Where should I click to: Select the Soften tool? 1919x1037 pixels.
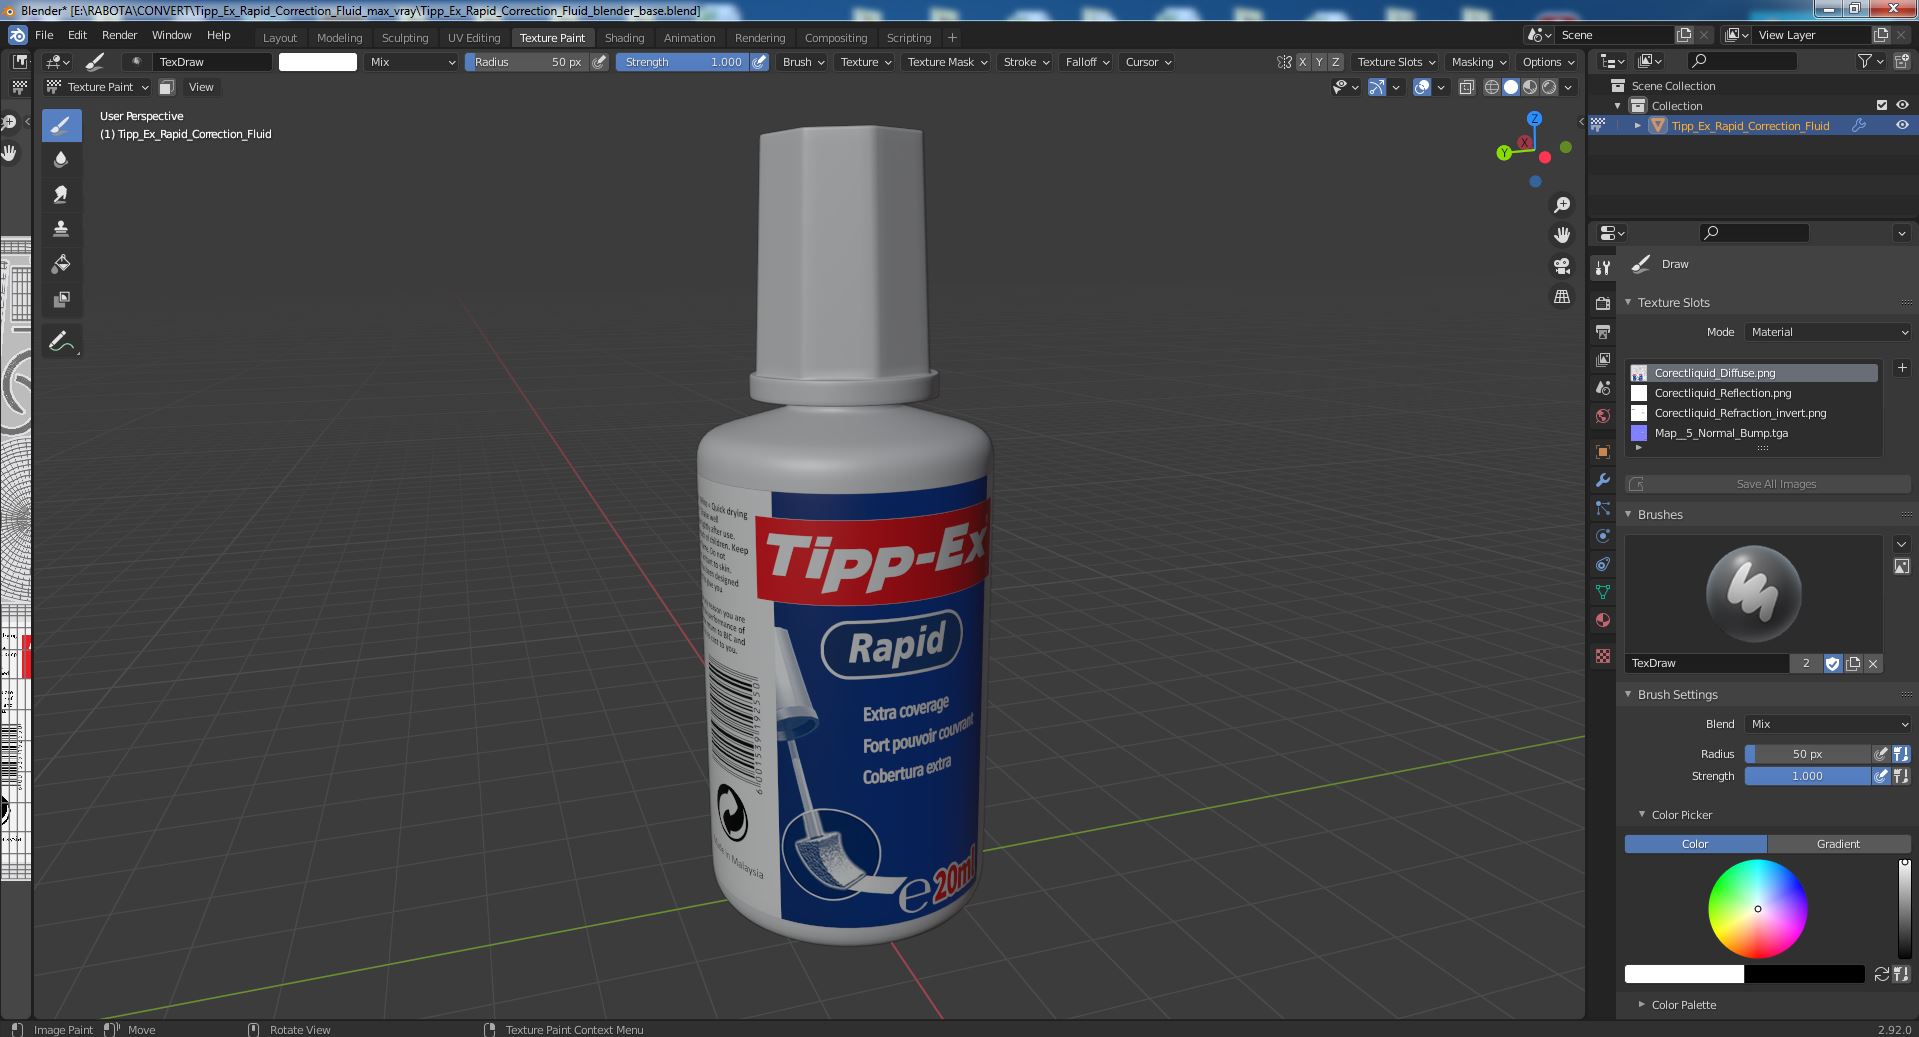(x=61, y=159)
